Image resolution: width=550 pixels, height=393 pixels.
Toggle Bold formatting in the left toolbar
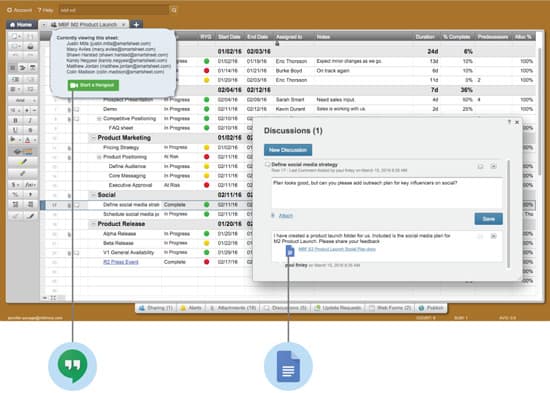click(x=15, y=120)
